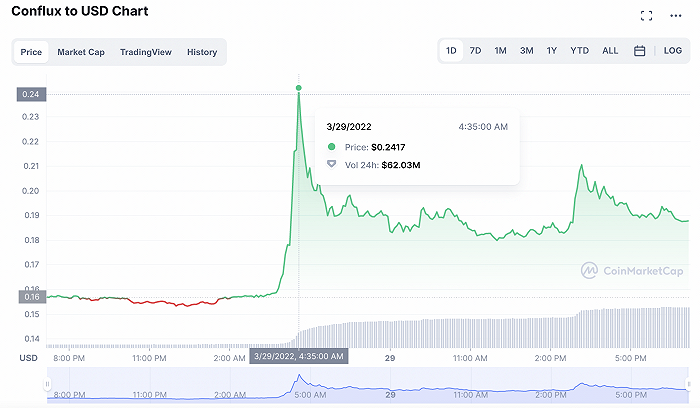700x408 pixels.
Task: Click the 3/29/2022 date in tooltip
Action: (349, 127)
